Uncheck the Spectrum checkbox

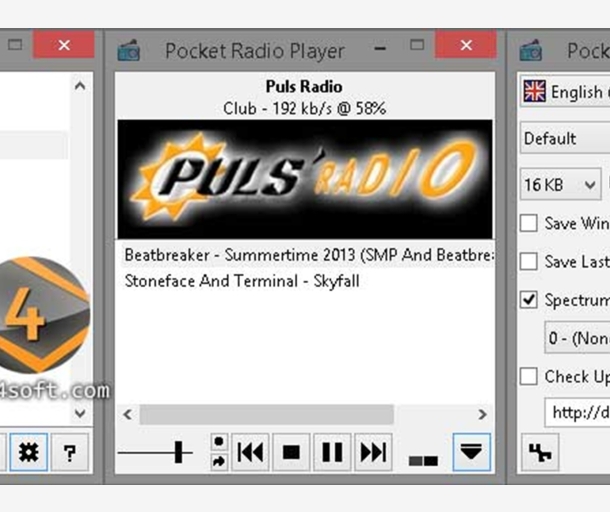click(x=529, y=300)
